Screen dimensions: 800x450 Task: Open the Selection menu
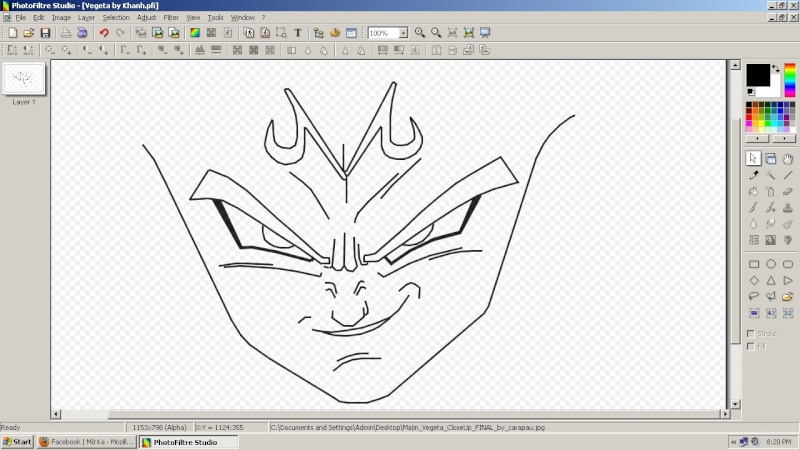pyautogui.click(x=116, y=17)
